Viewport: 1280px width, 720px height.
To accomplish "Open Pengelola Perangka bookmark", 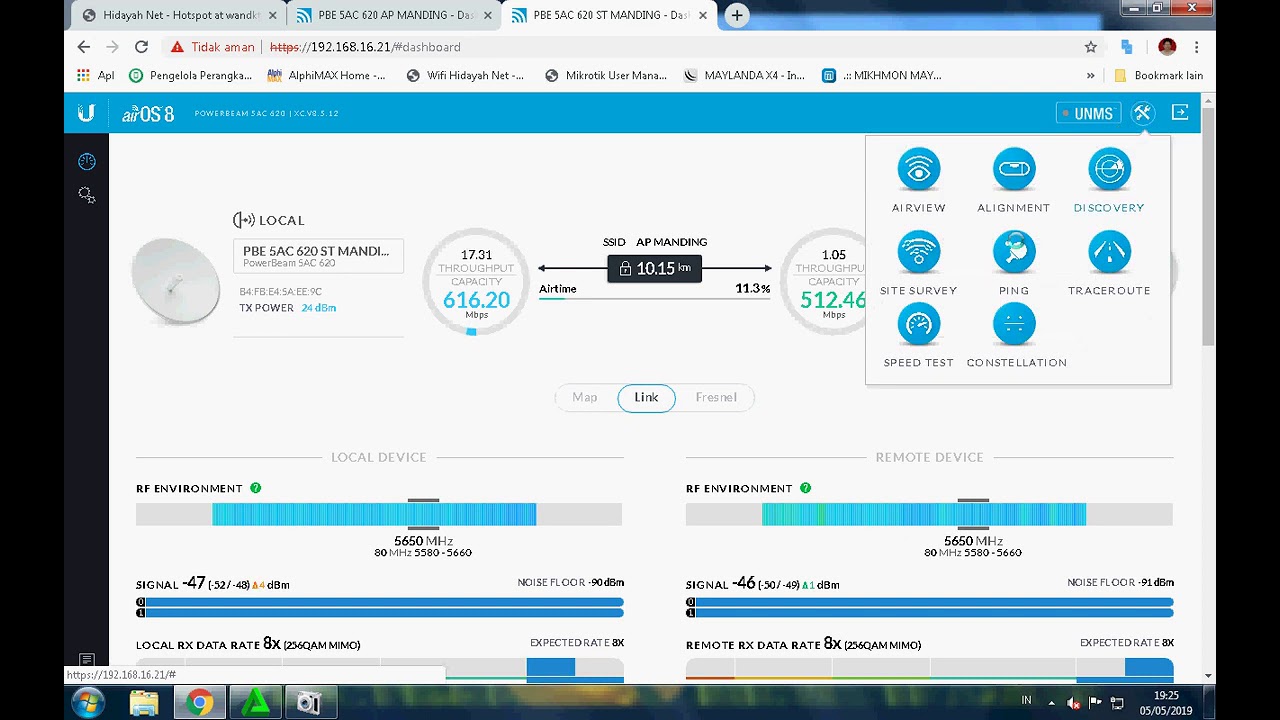I will (191, 75).
